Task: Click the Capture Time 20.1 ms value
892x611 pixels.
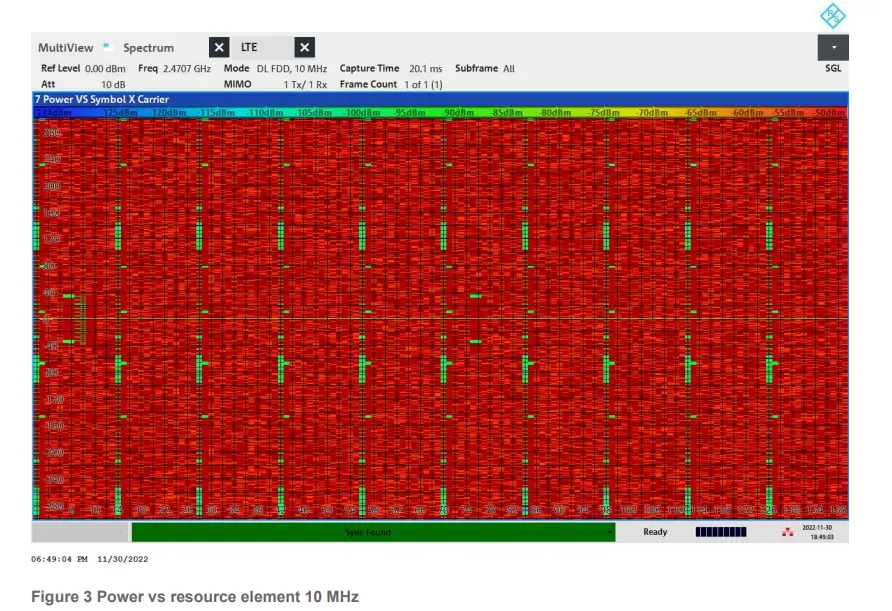Action: (426, 69)
